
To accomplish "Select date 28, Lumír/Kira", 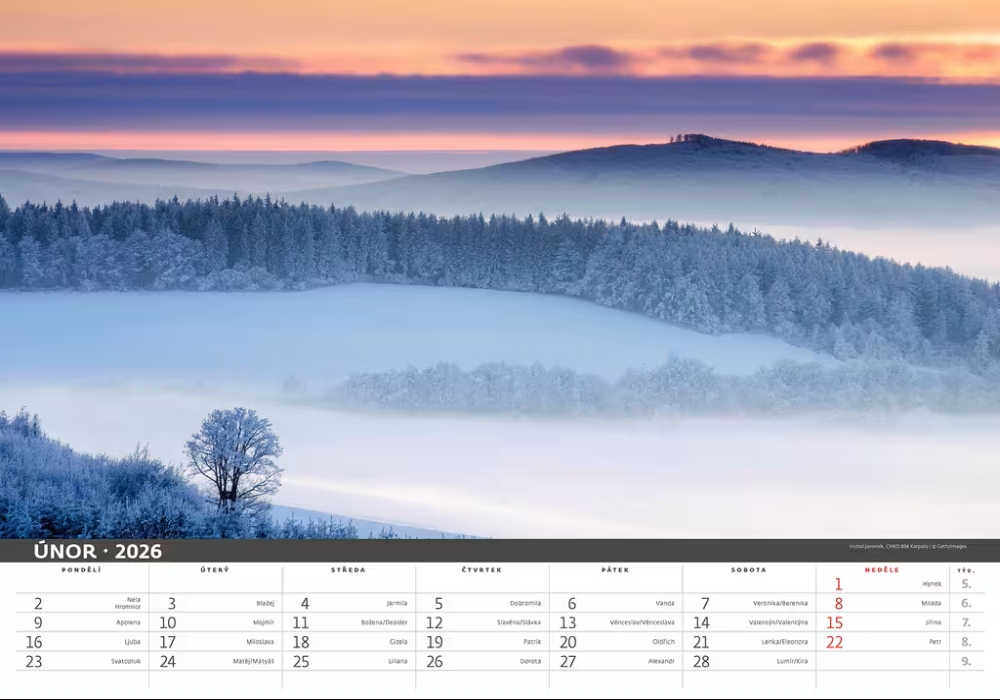I will point(701,661).
